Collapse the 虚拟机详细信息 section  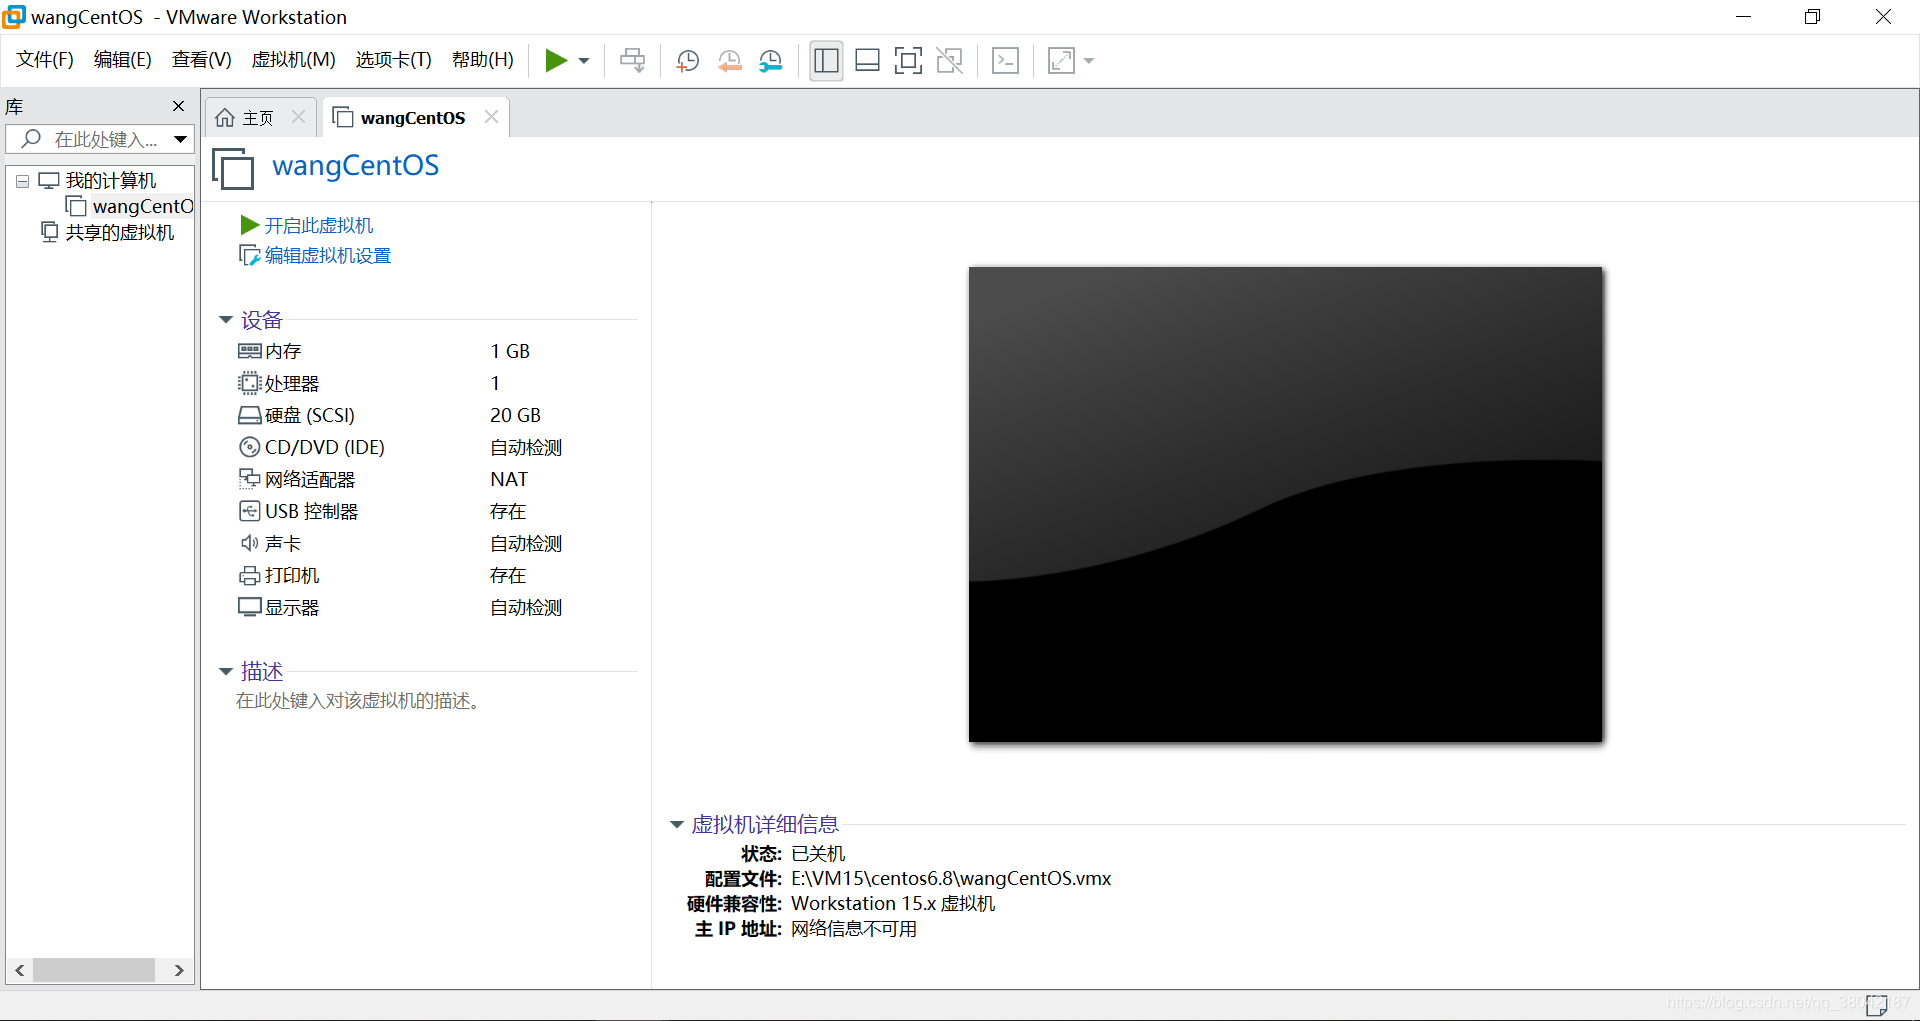[677, 824]
